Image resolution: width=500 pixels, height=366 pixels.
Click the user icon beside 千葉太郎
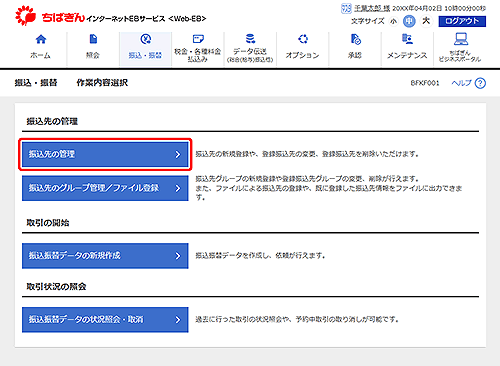click(x=346, y=8)
